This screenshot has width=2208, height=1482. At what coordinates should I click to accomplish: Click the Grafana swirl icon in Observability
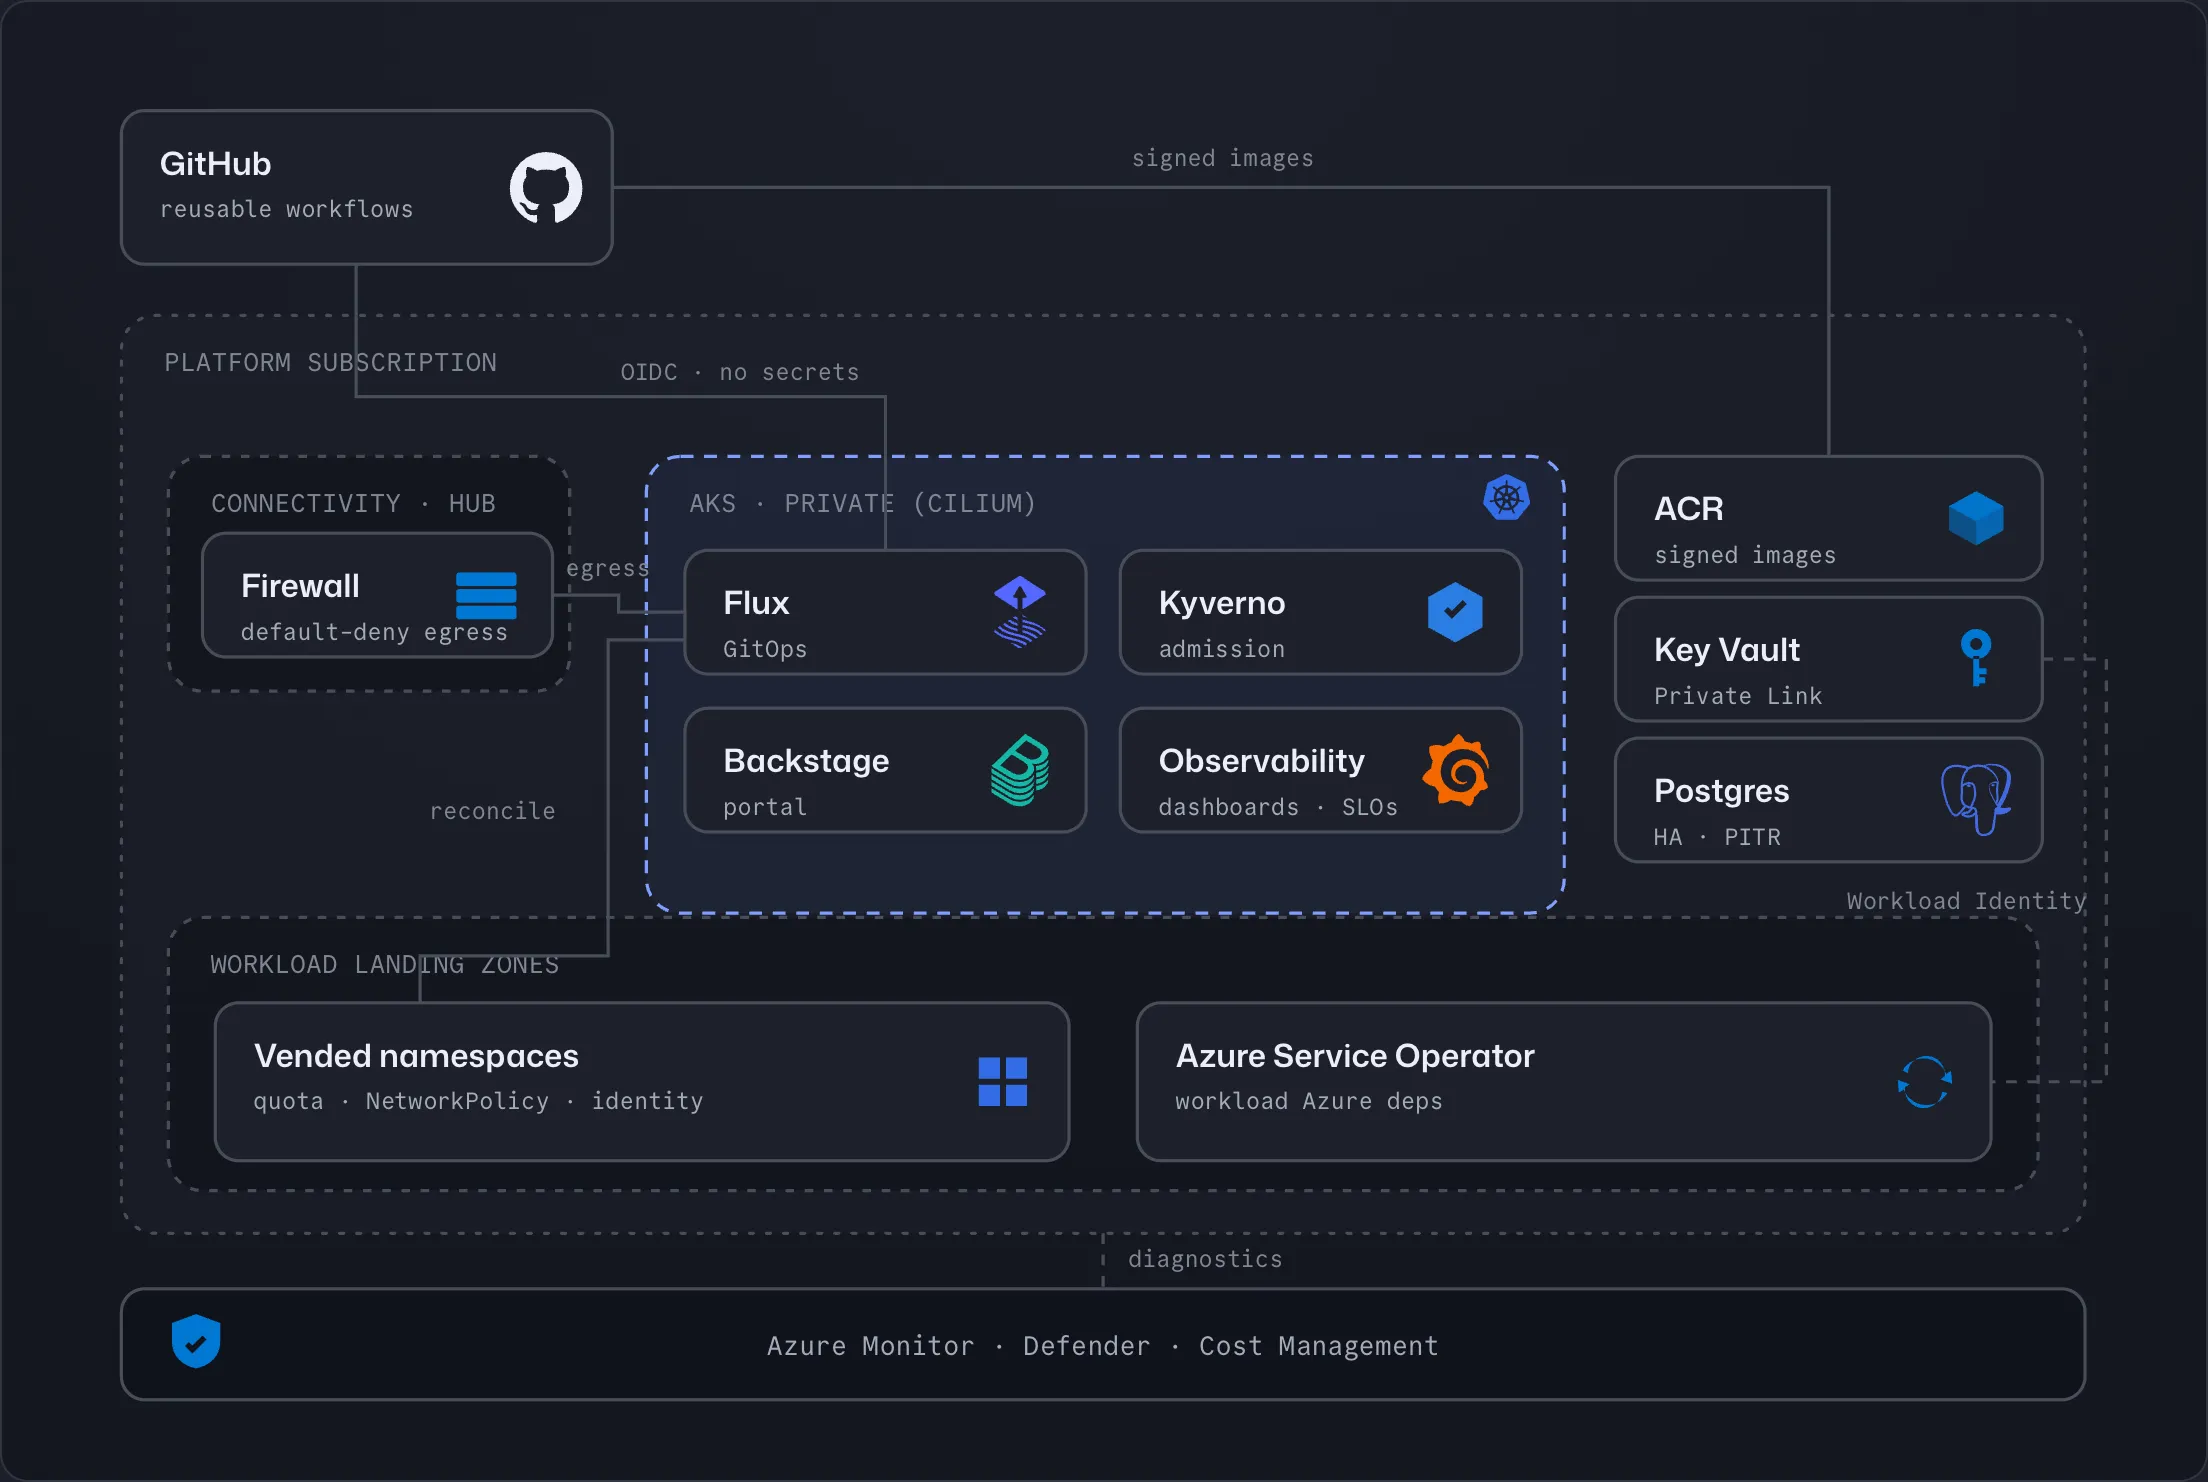coord(1456,770)
